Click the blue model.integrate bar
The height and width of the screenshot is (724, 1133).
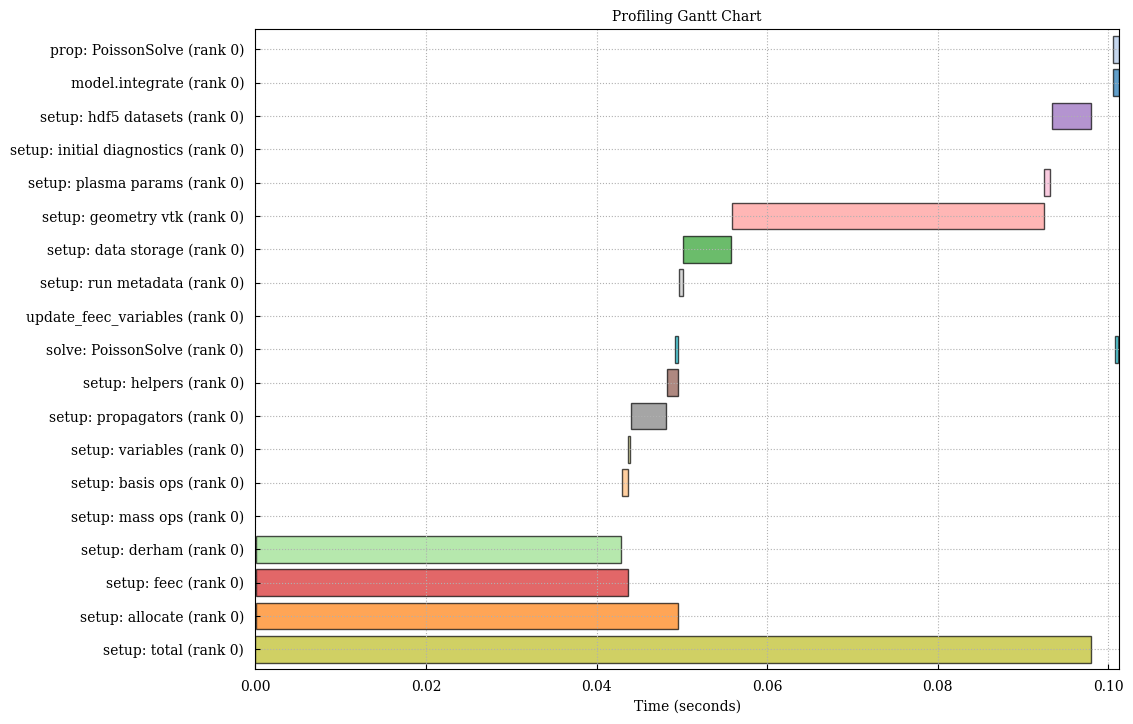point(1116,83)
